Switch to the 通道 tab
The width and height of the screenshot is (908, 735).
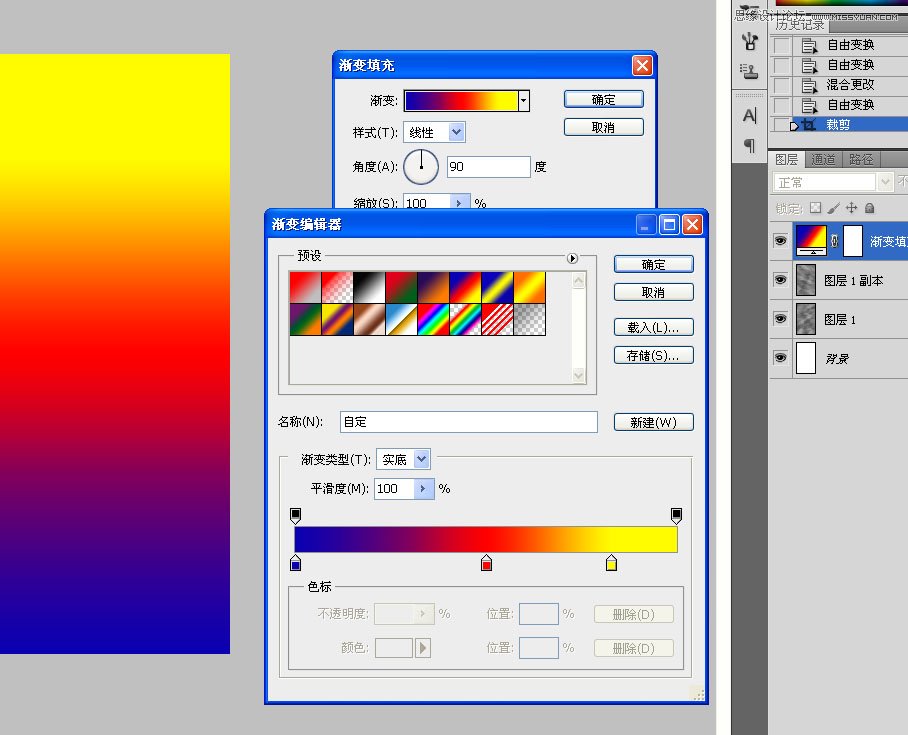(x=823, y=159)
